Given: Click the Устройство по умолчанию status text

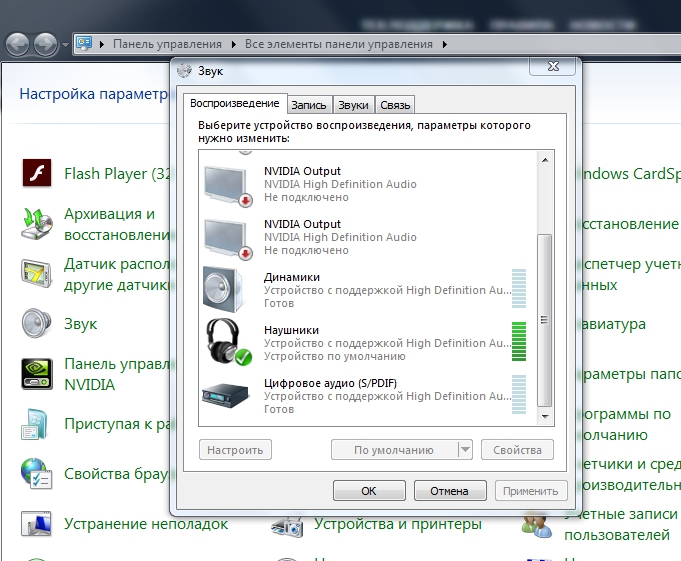Looking at the screenshot, I should pyautogui.click(x=334, y=356).
